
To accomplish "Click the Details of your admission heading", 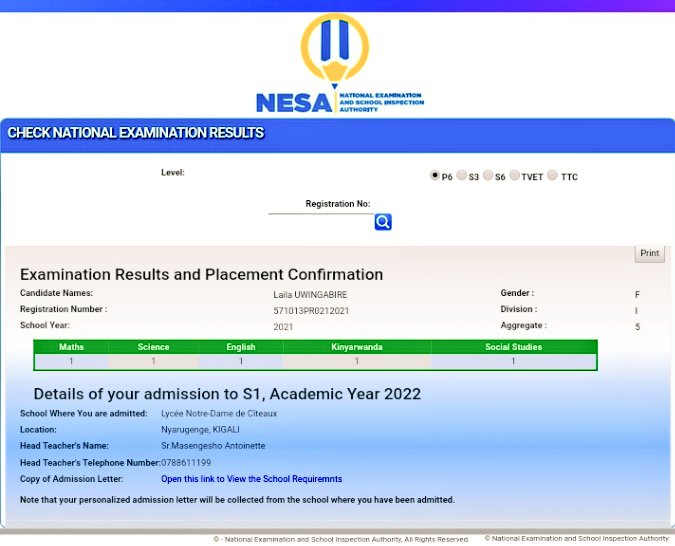I will coord(227,394).
